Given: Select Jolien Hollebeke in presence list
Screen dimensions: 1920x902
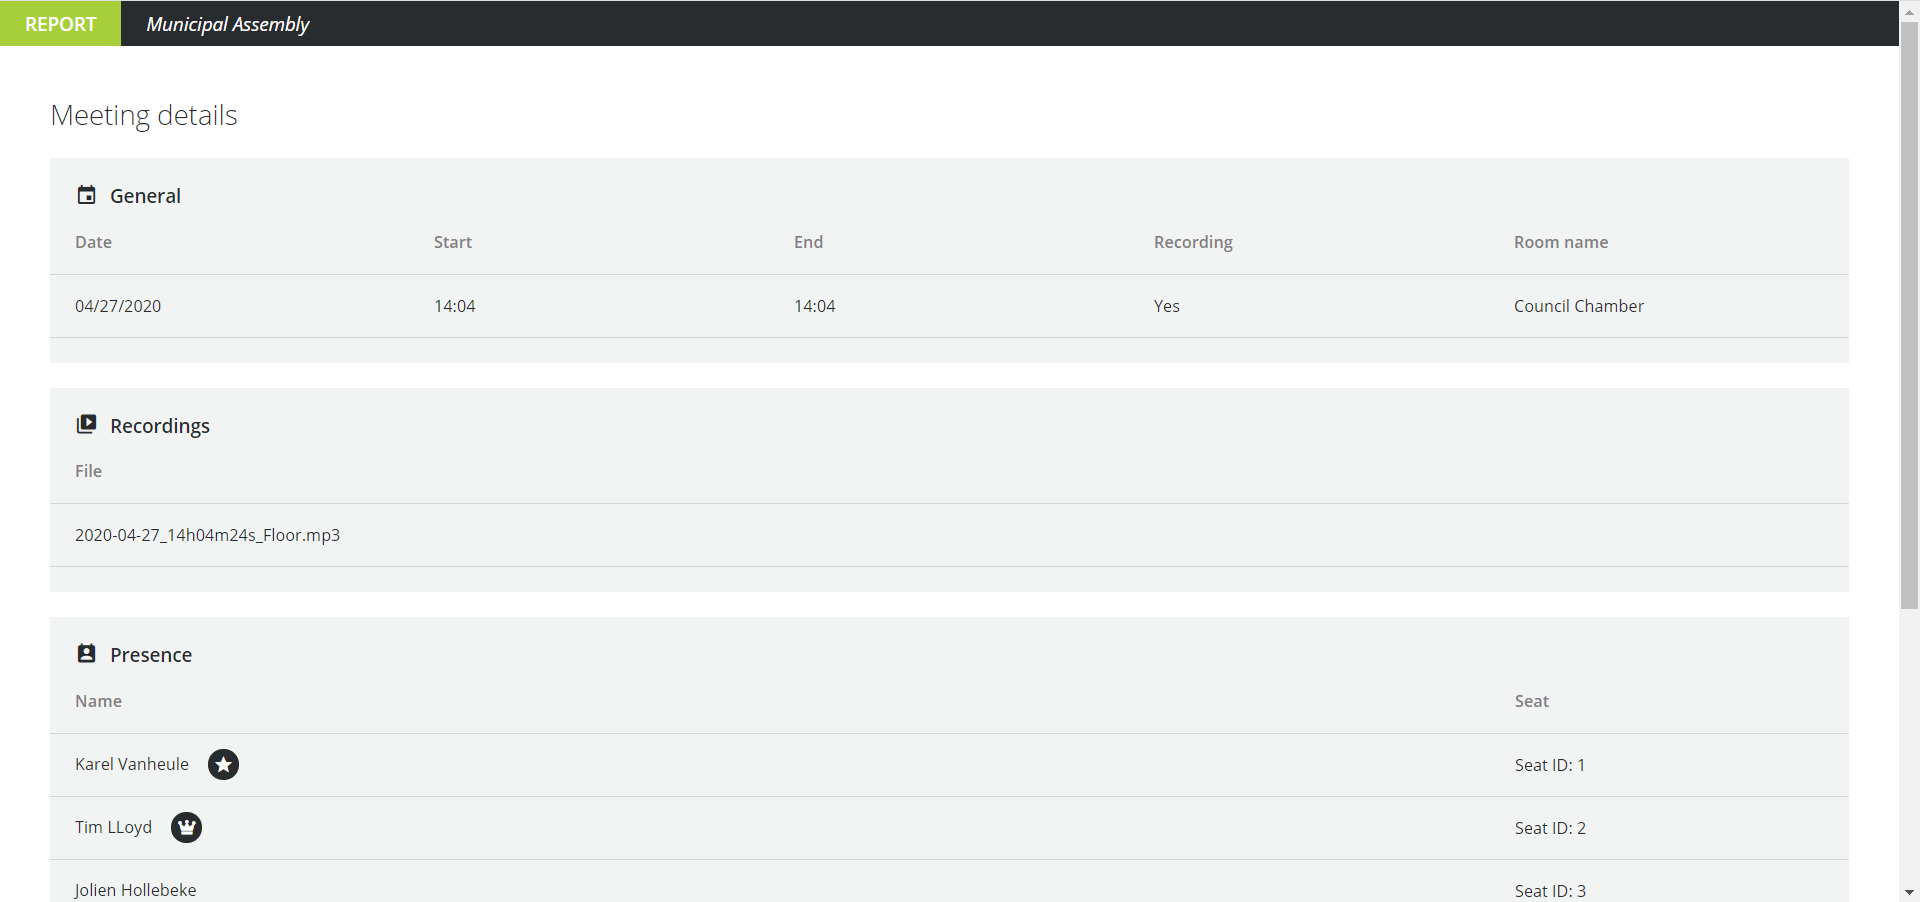Looking at the screenshot, I should pyautogui.click(x=135, y=889).
